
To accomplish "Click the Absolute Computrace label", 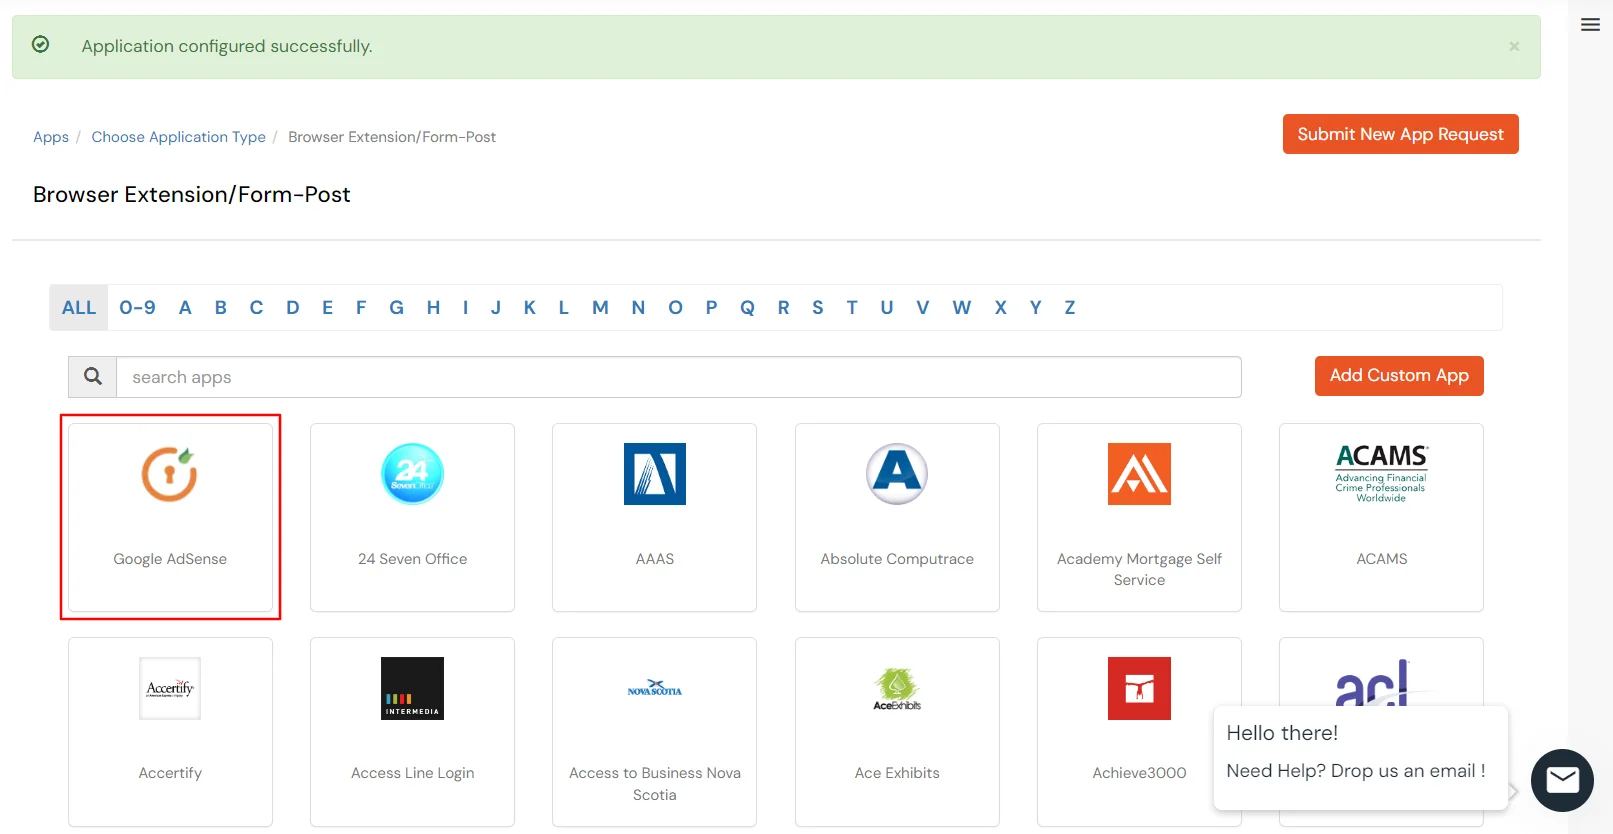I will (897, 559).
